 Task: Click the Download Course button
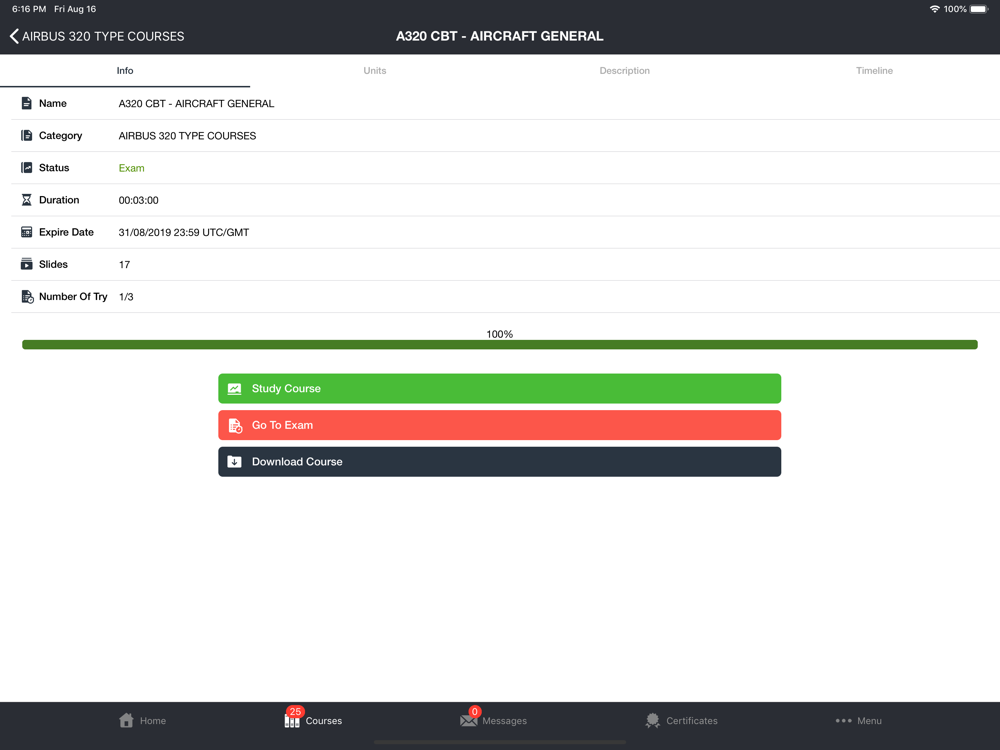click(x=499, y=462)
